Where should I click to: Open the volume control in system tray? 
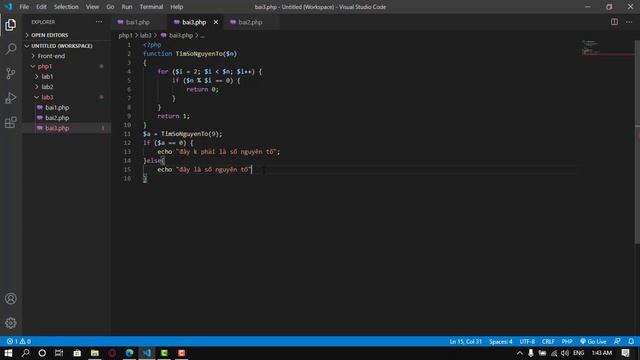click(565, 353)
